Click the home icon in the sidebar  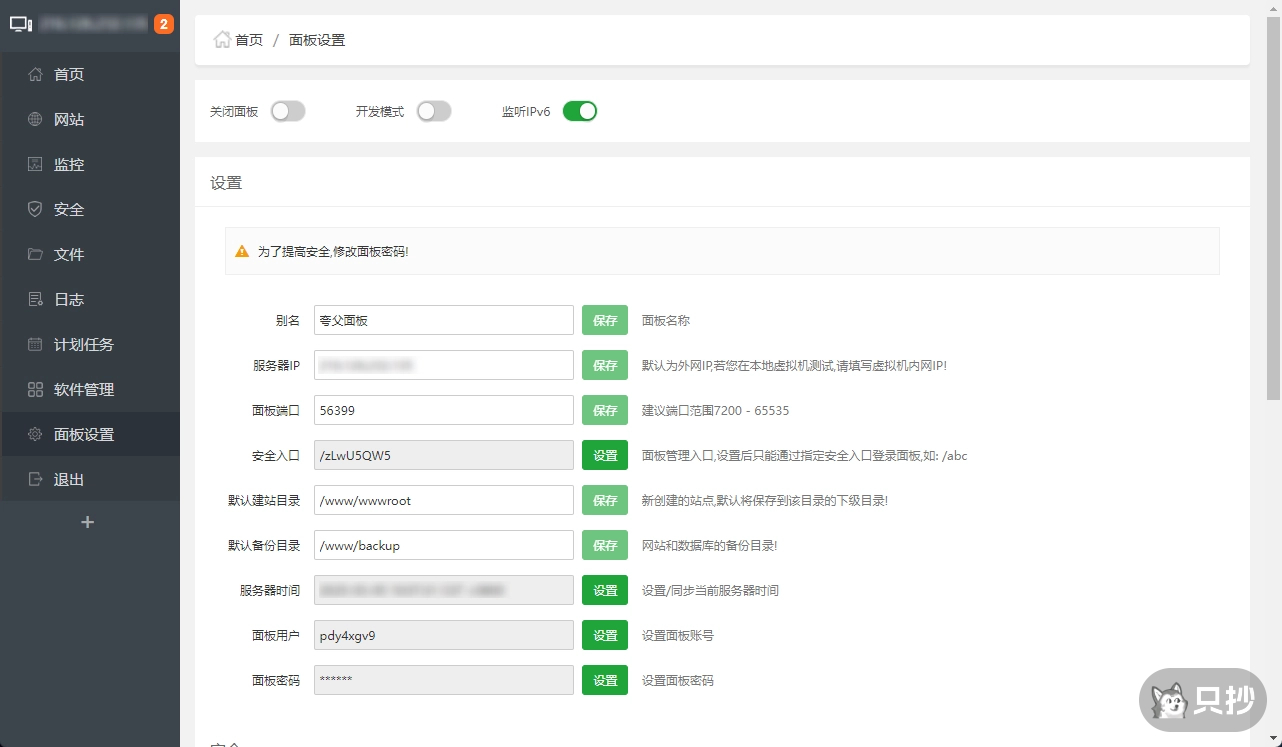35,75
